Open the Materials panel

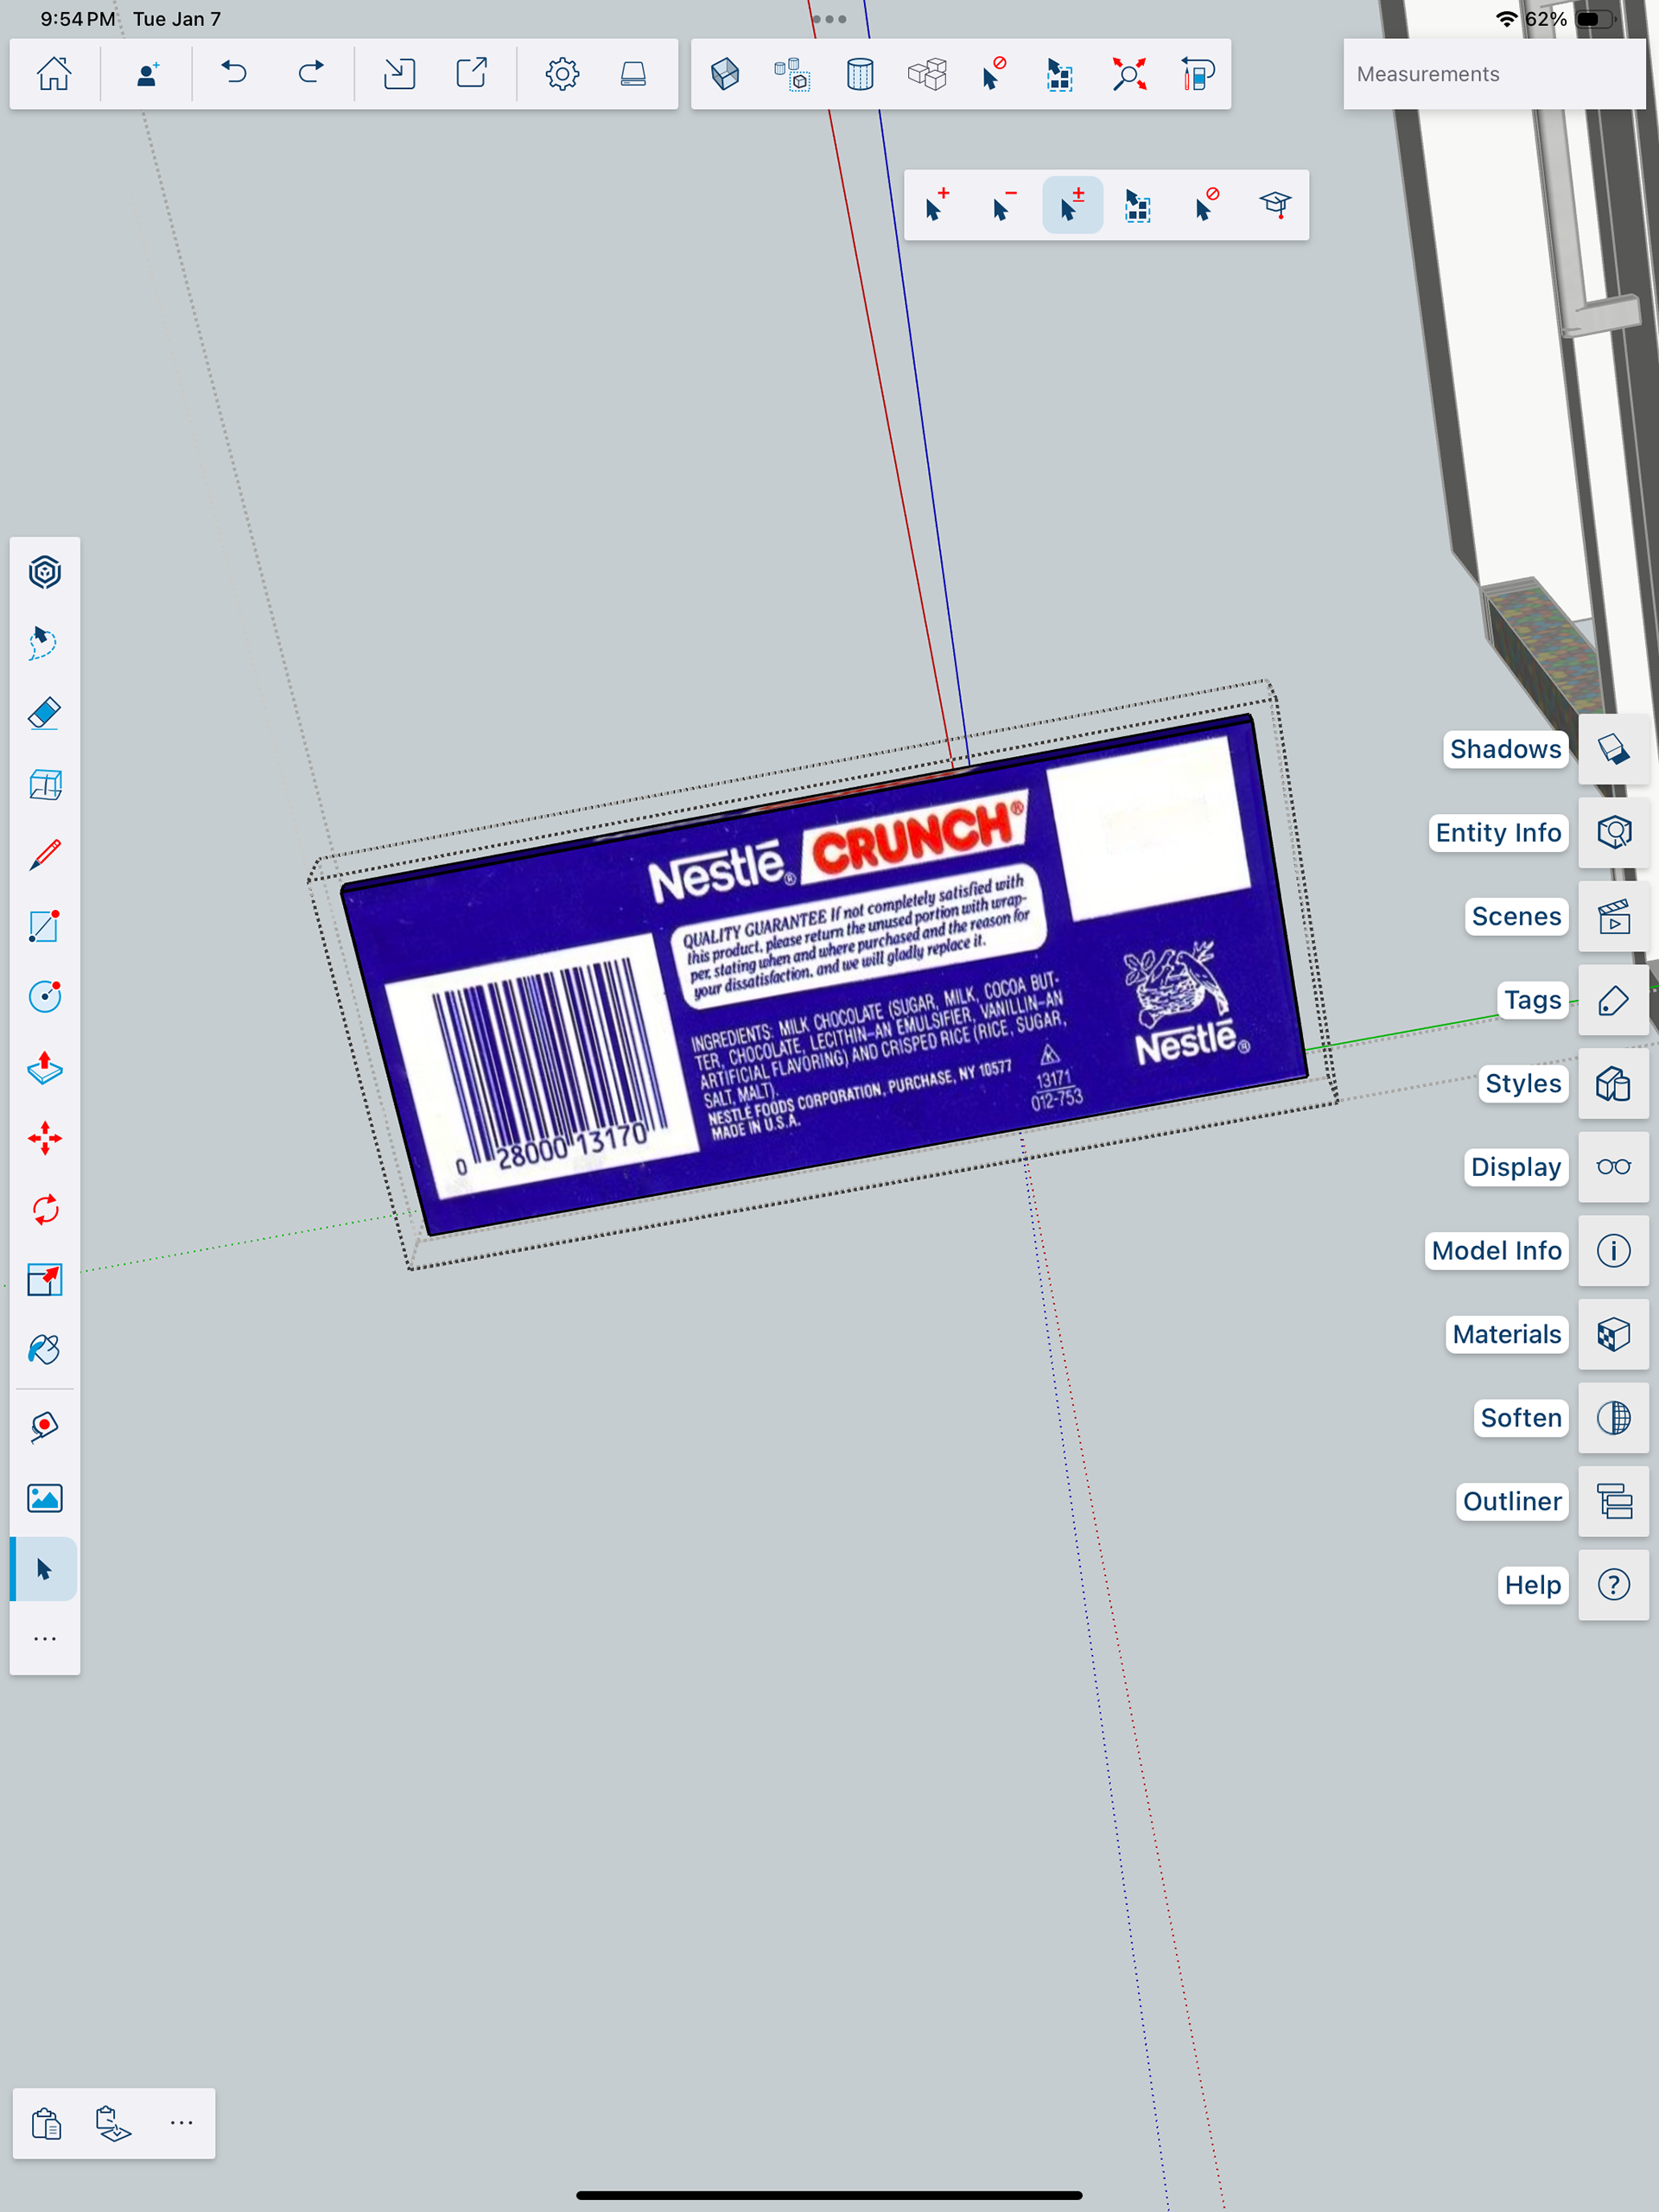[x=1613, y=1334]
